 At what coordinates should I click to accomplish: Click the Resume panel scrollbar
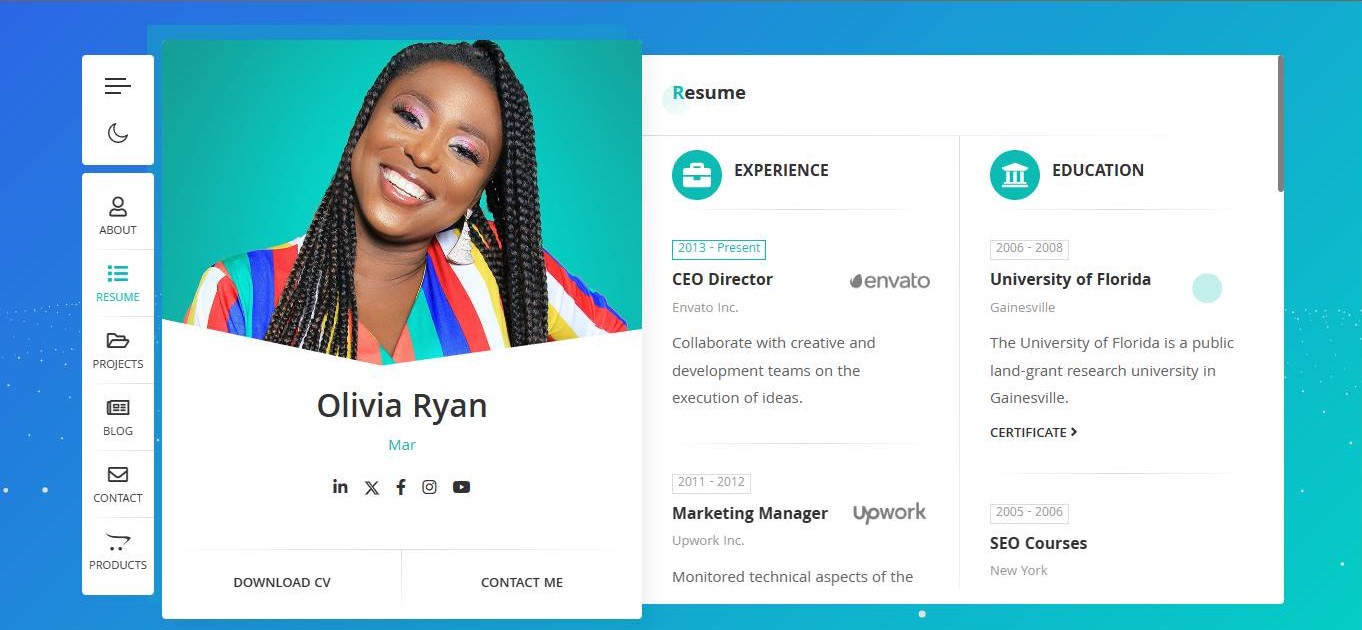(x=1281, y=124)
